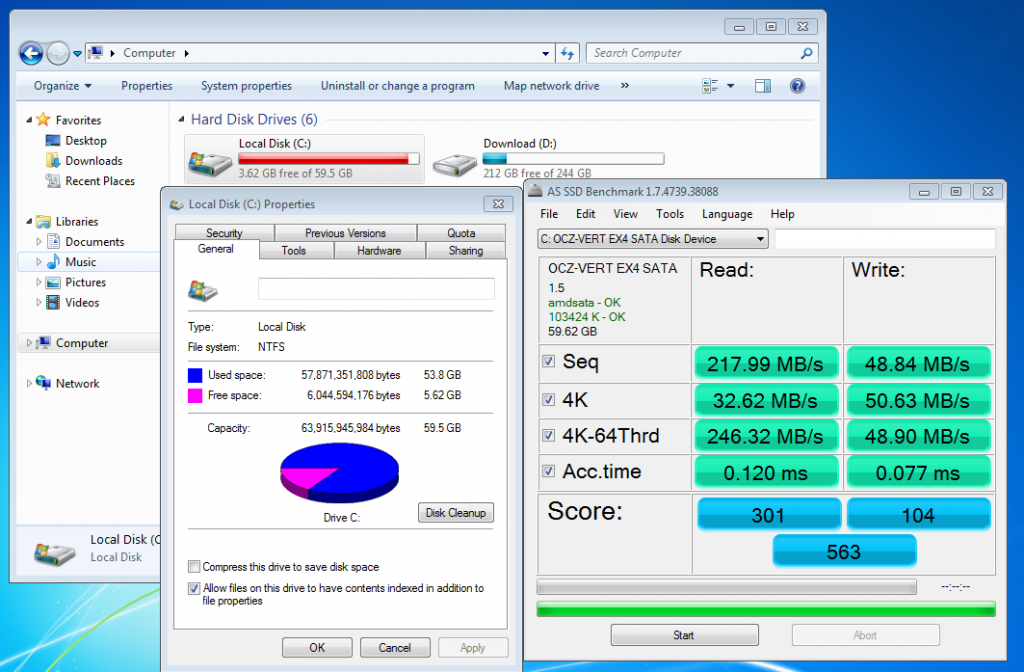Click the Back navigation arrow in Explorer
This screenshot has height=672, width=1024.
click(31, 53)
